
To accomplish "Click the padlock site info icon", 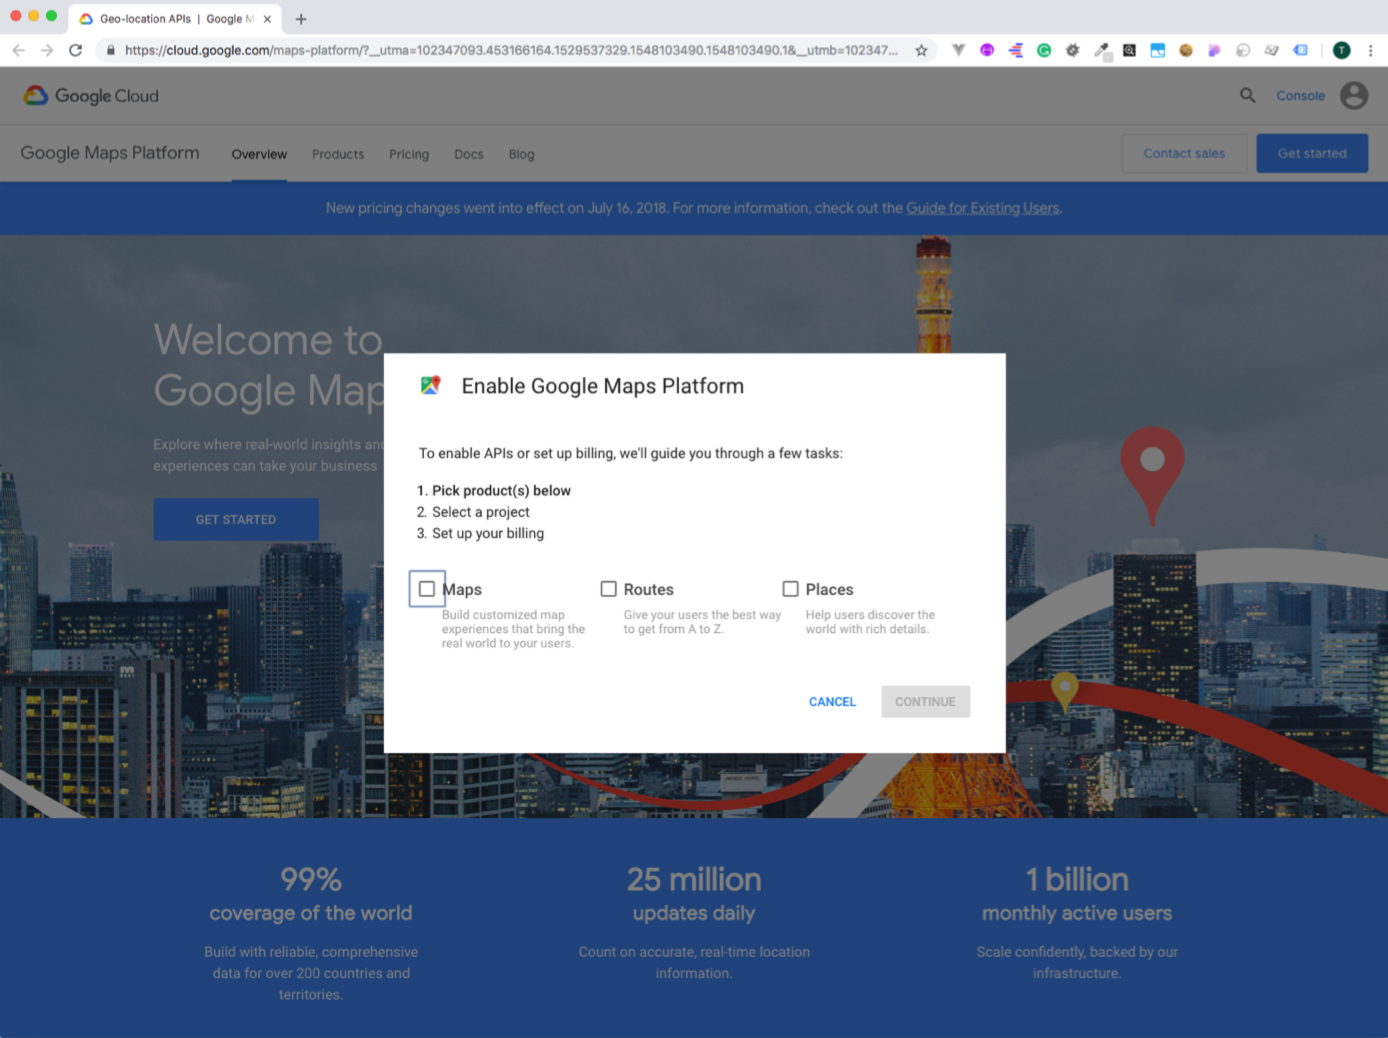I will (110, 50).
